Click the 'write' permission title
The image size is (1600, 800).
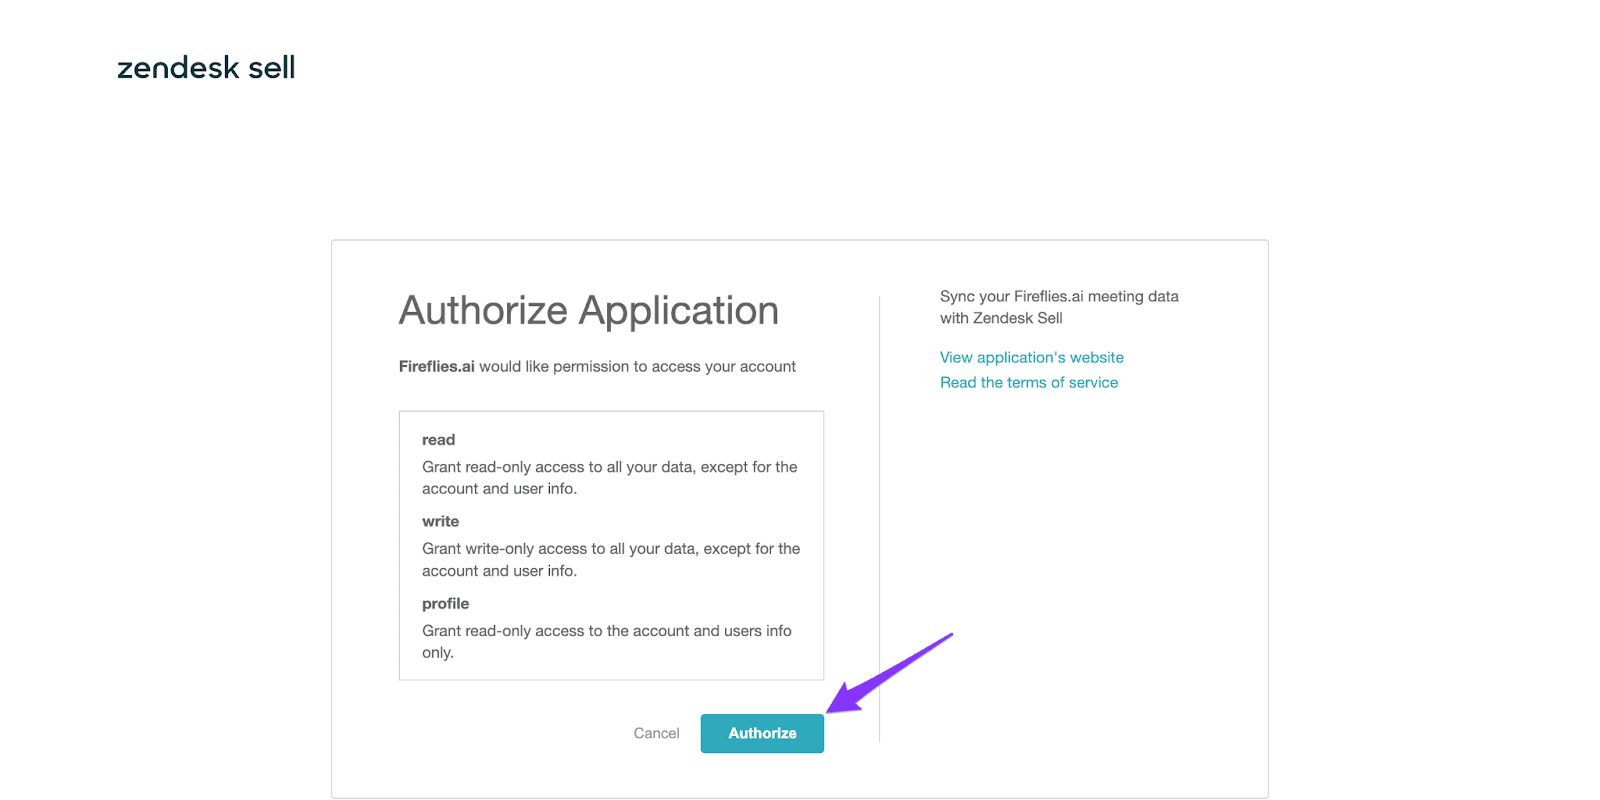click(440, 521)
